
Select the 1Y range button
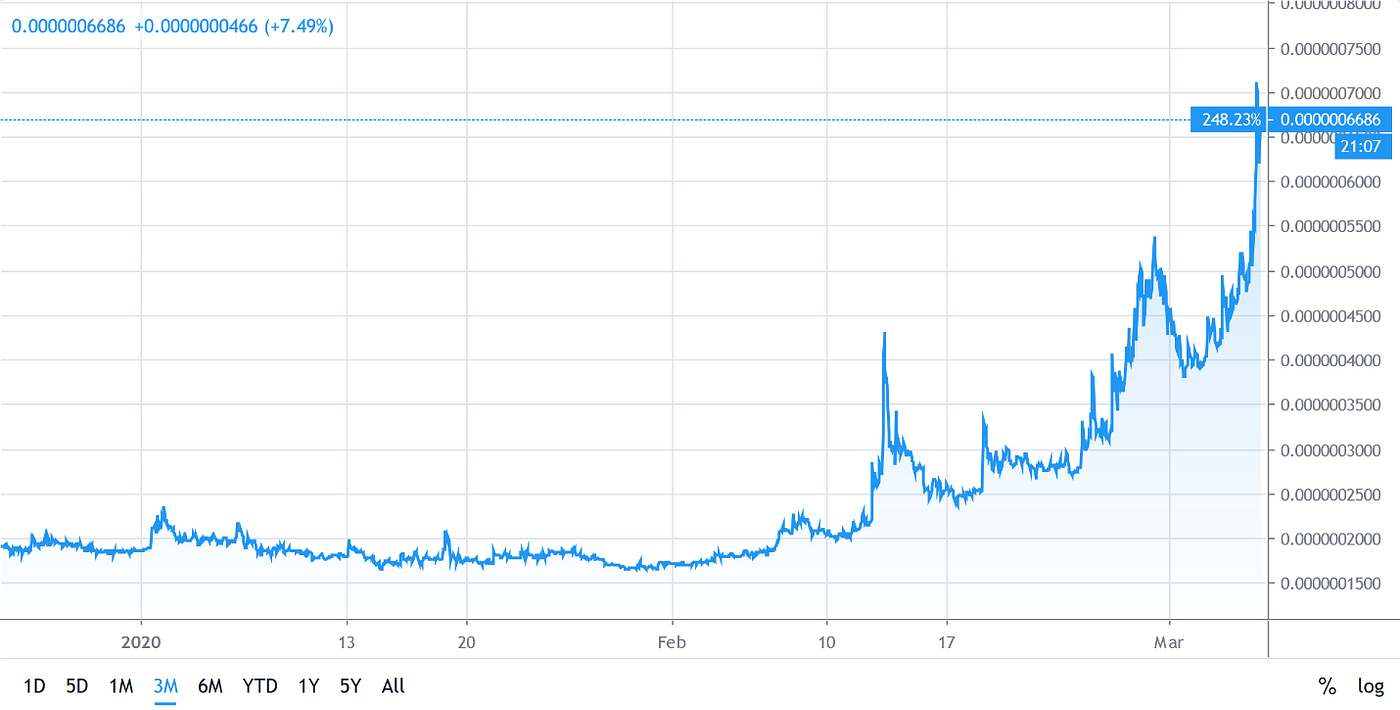click(308, 687)
